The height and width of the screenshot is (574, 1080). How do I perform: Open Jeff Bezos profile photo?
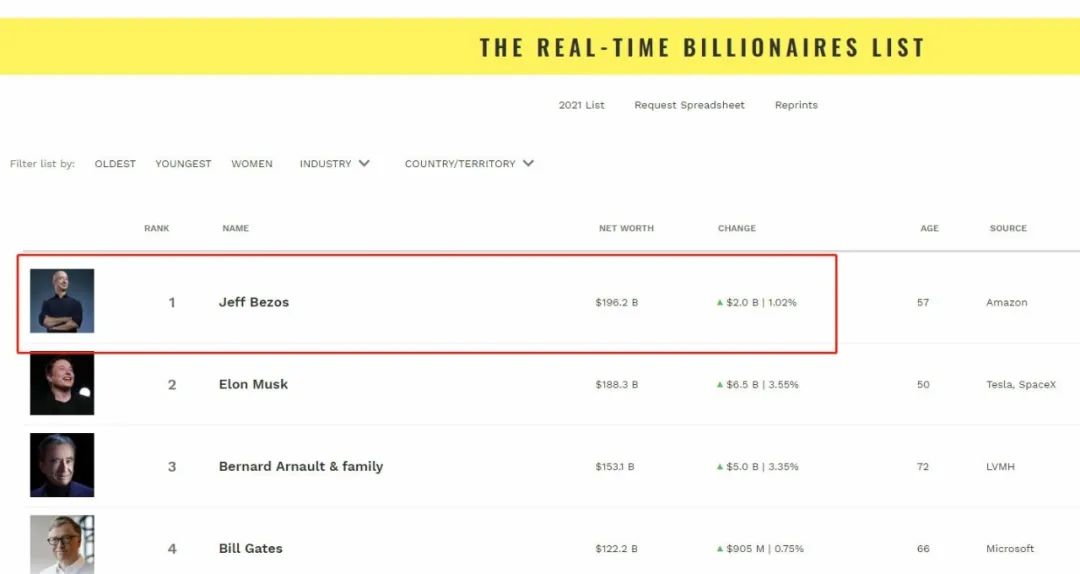click(x=62, y=301)
